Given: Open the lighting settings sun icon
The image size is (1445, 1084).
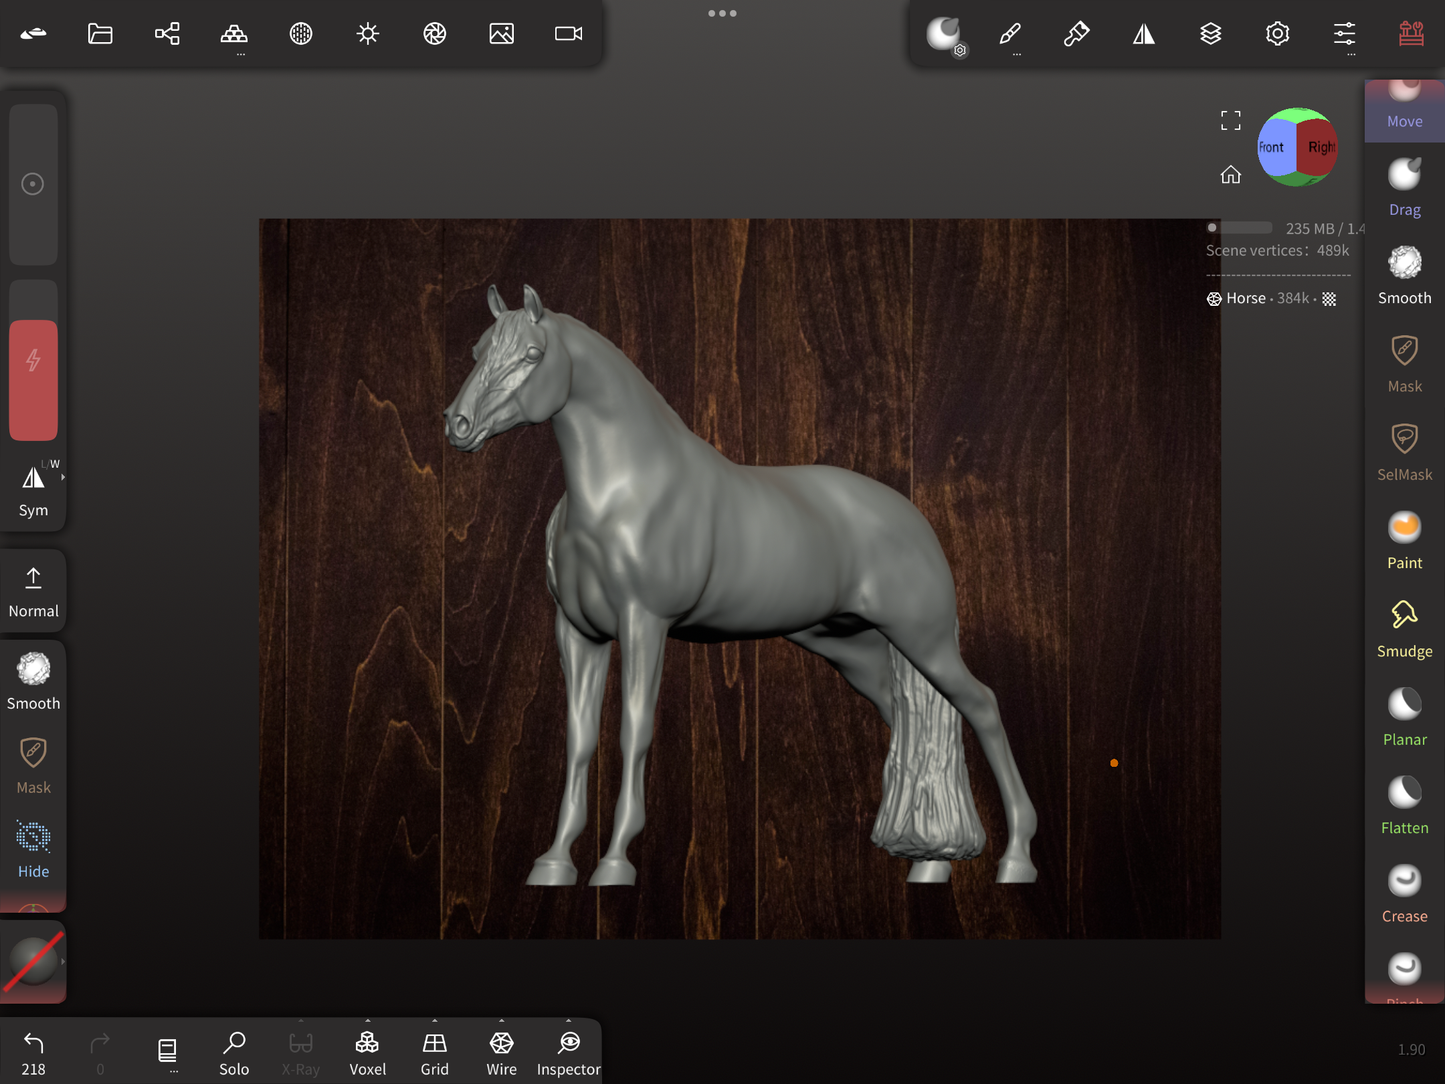Looking at the screenshot, I should (x=368, y=34).
